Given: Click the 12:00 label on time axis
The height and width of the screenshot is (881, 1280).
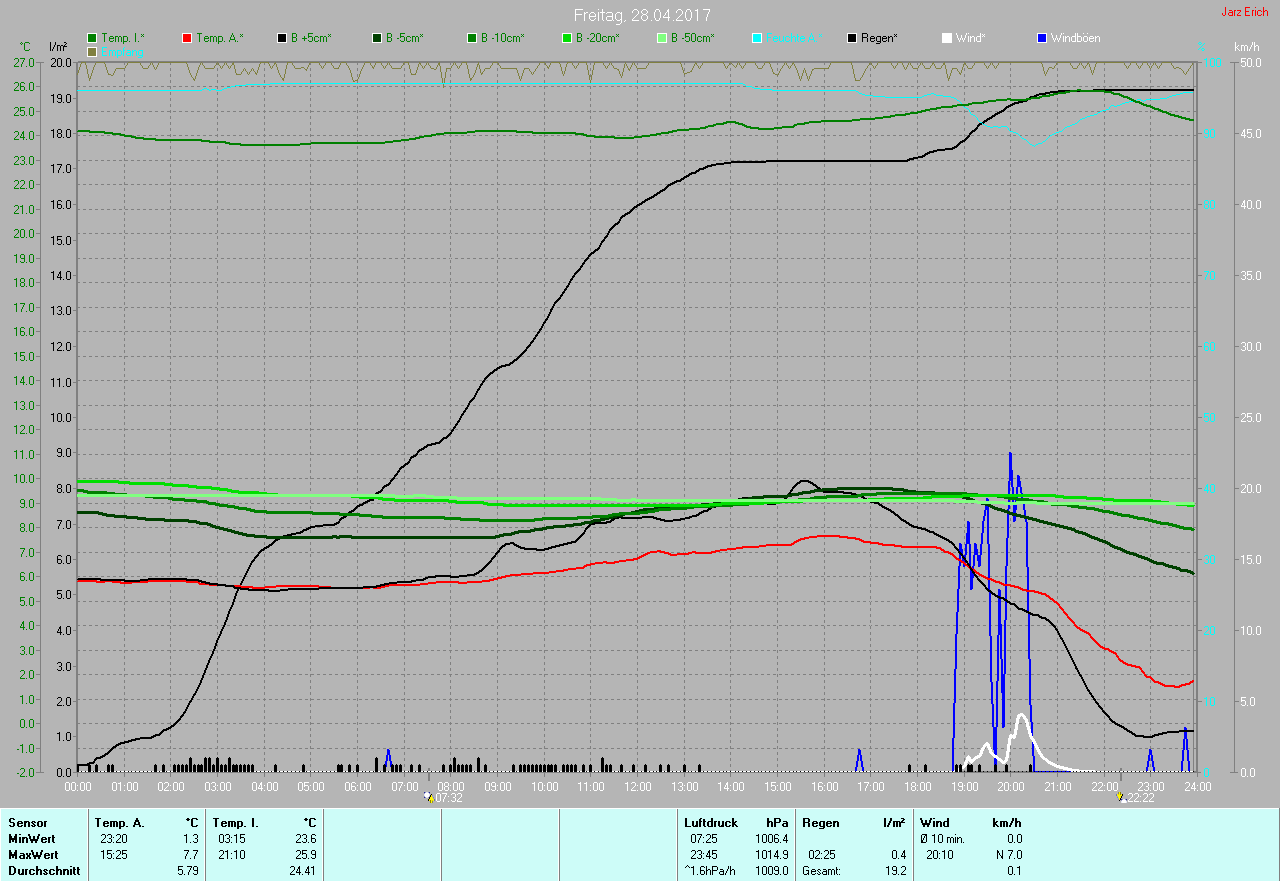Looking at the screenshot, I should point(638,787).
